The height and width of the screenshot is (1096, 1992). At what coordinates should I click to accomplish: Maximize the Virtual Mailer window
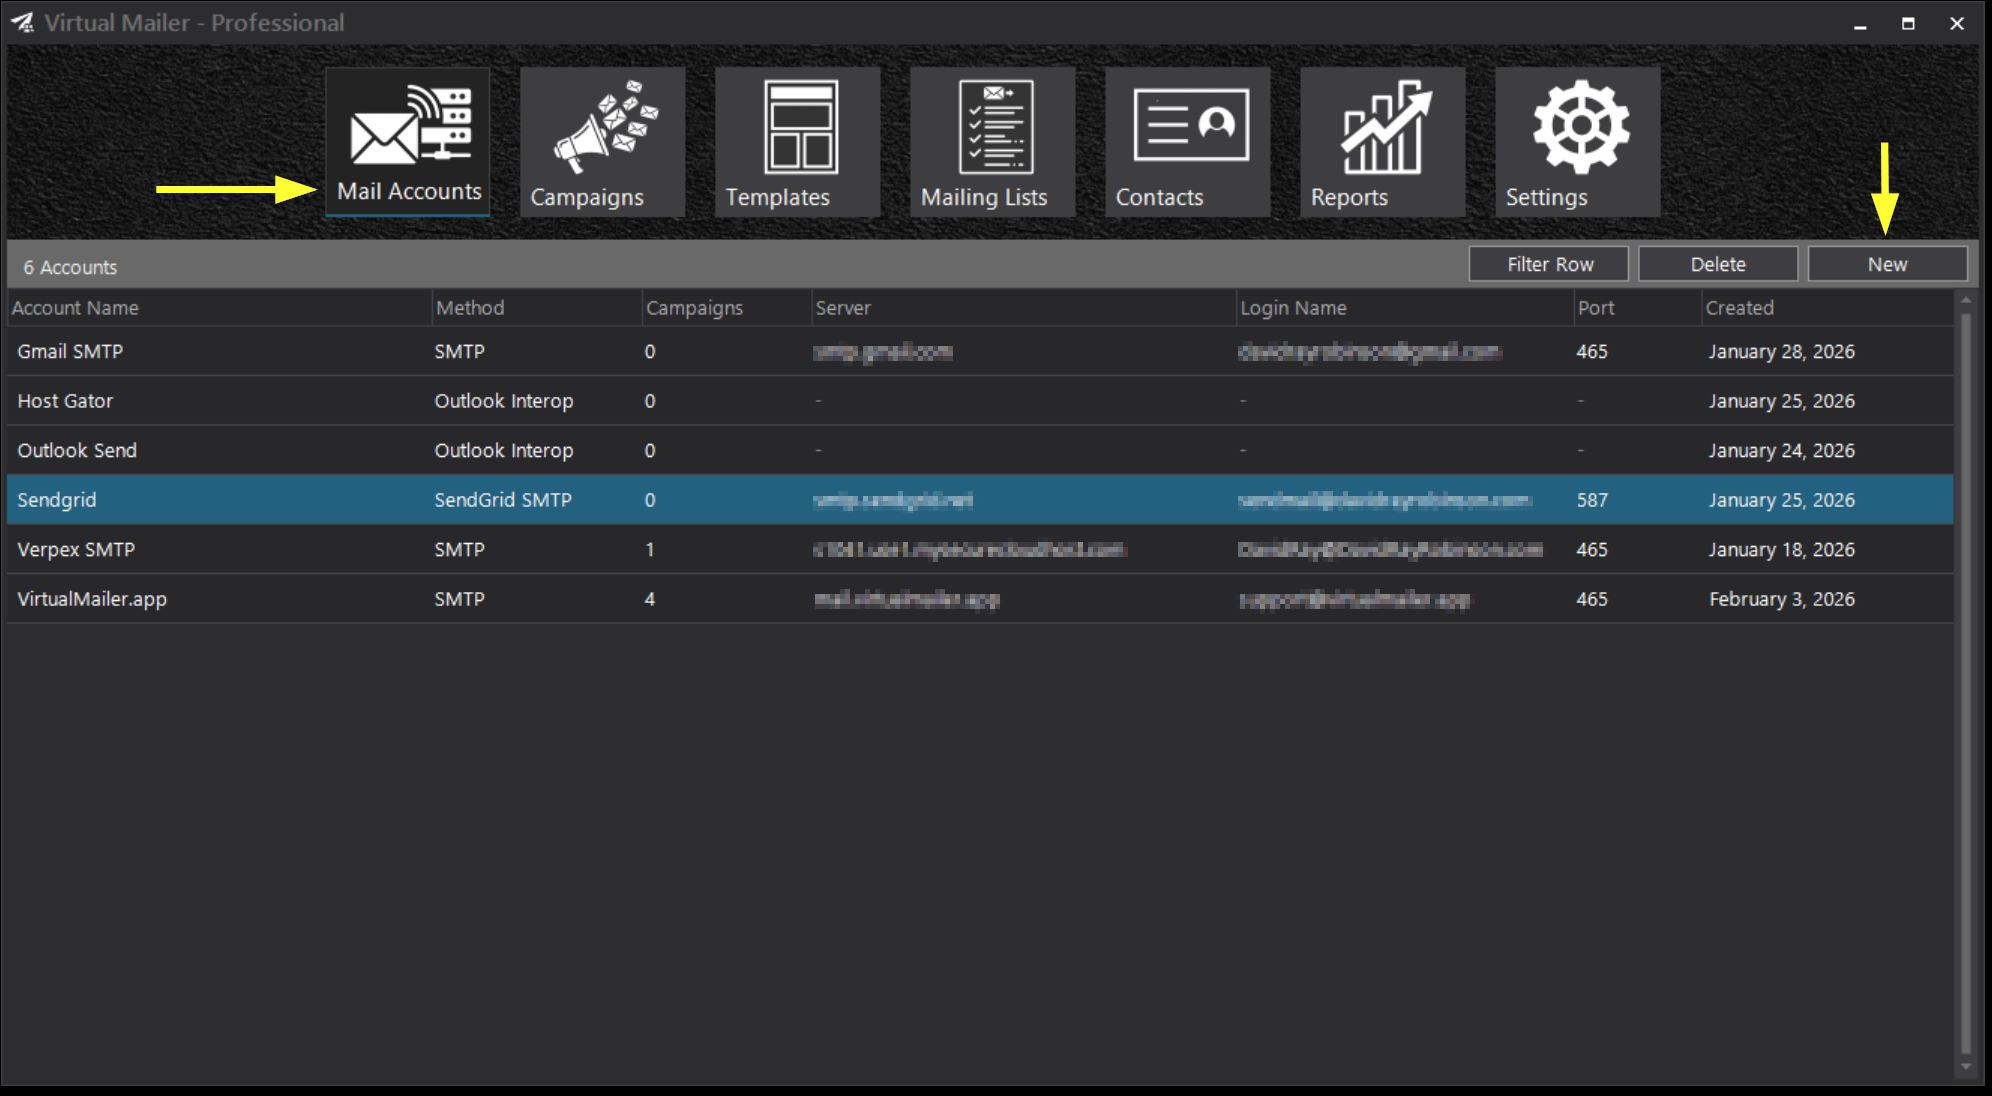[x=1908, y=23]
